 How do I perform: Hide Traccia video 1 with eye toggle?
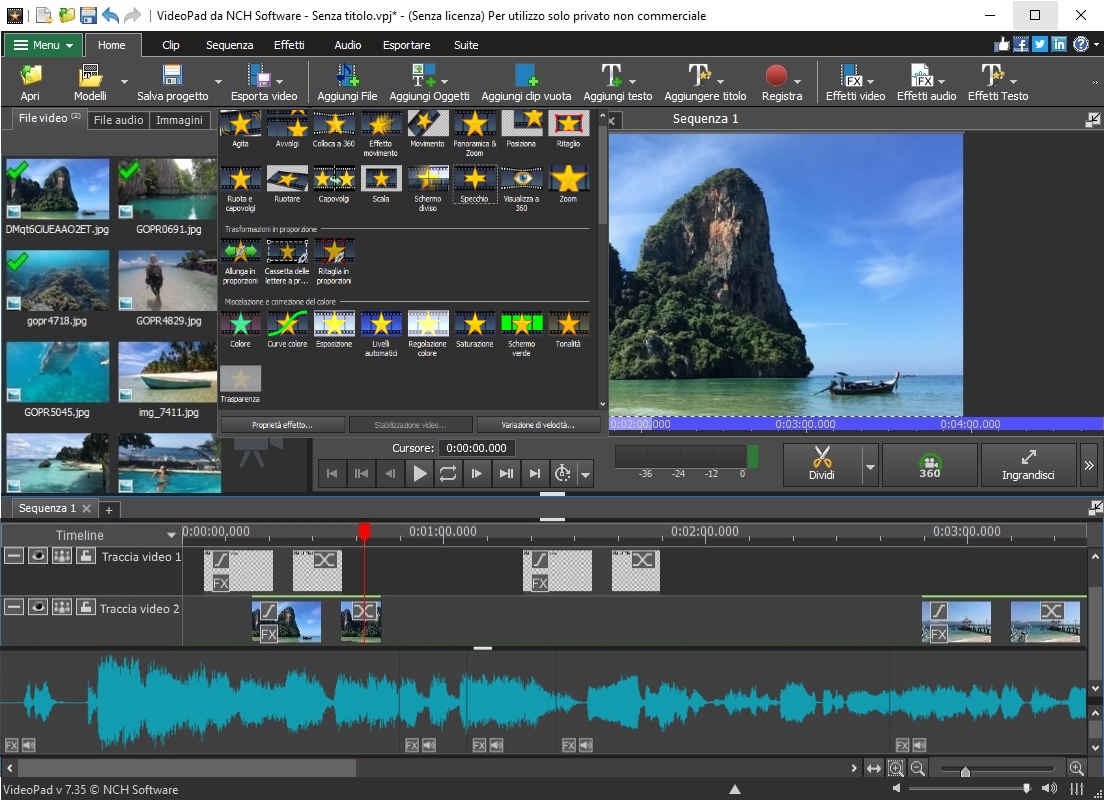(x=37, y=556)
